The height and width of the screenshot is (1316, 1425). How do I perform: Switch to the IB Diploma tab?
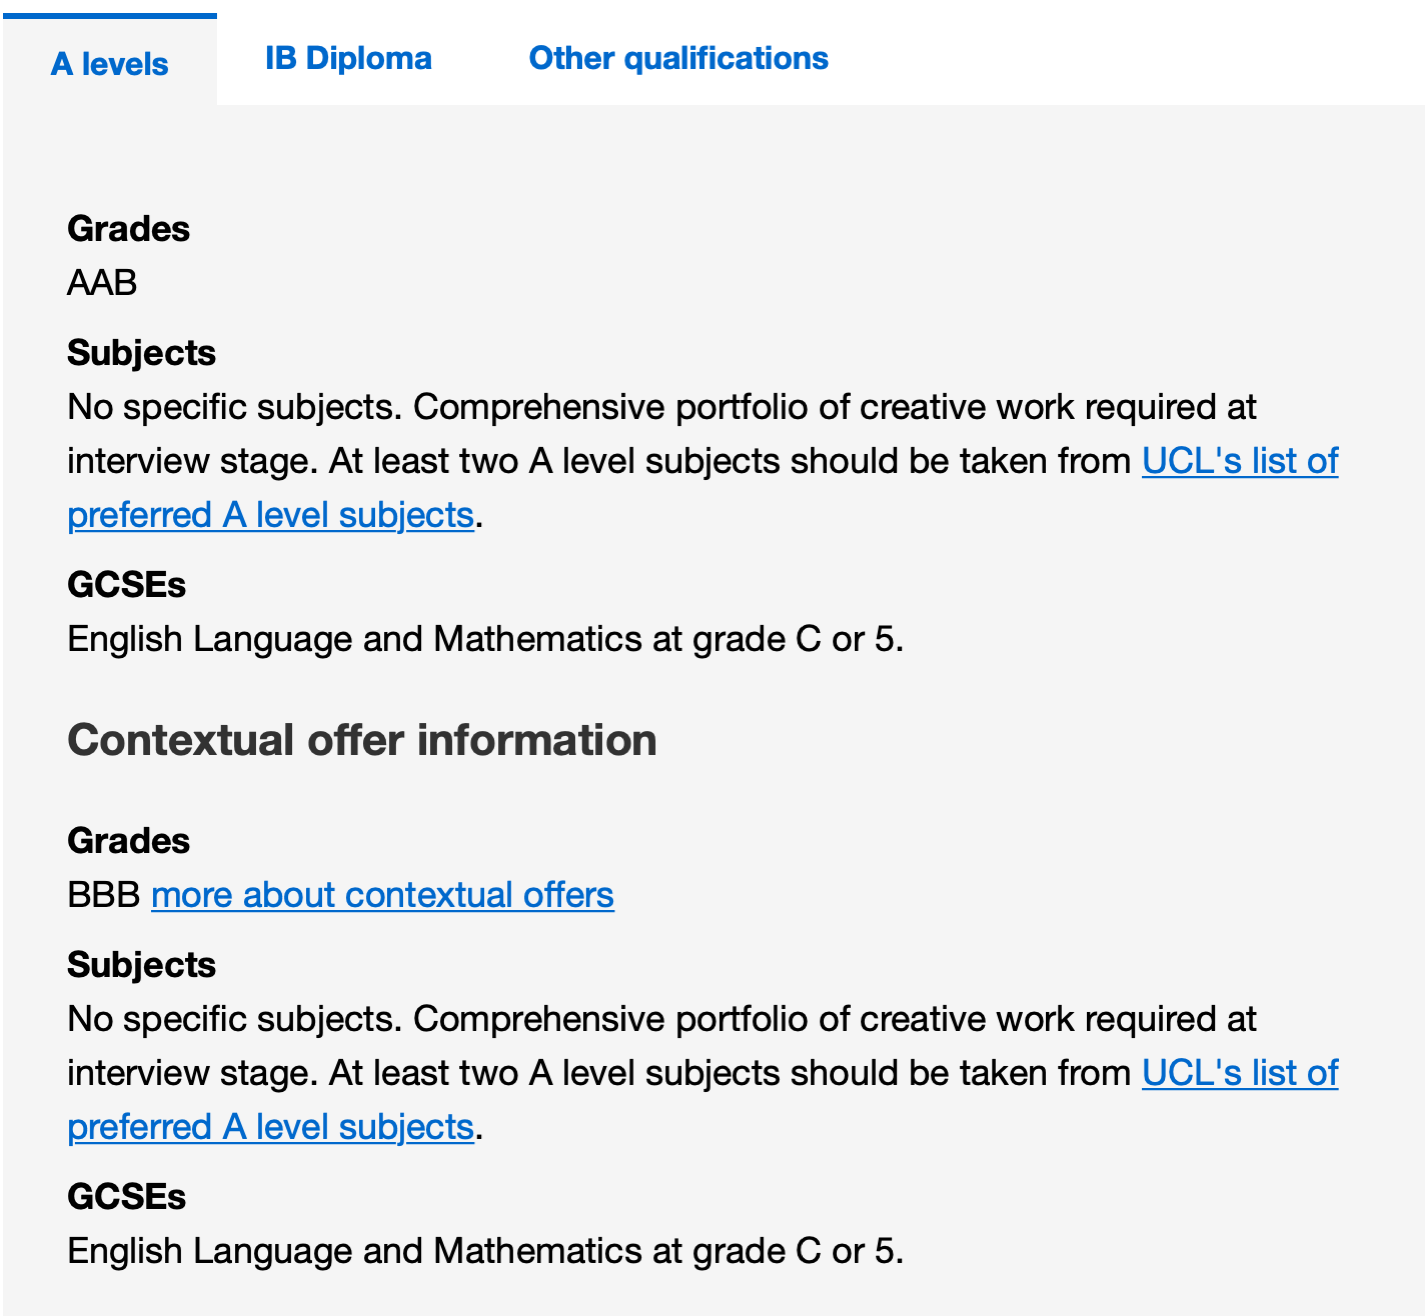pyautogui.click(x=348, y=58)
